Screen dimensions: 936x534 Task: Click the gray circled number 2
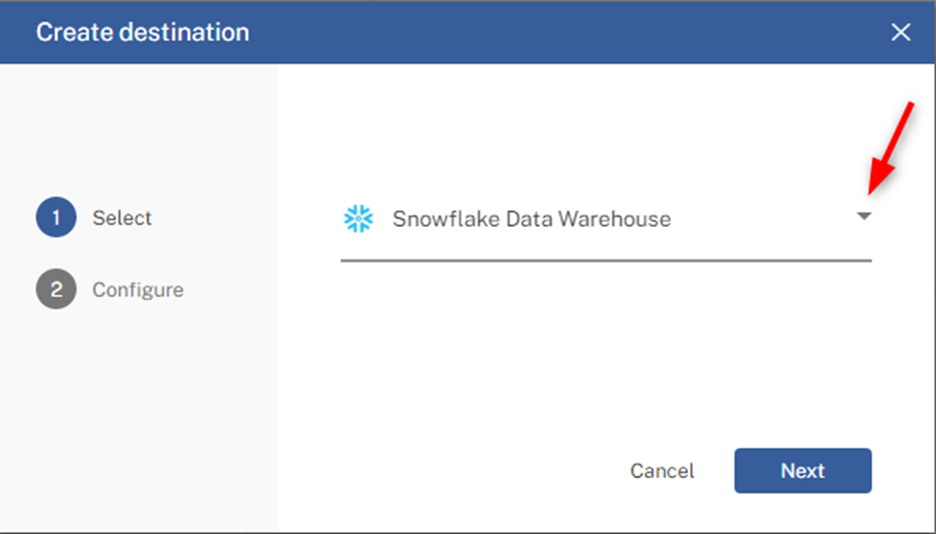tap(56, 289)
